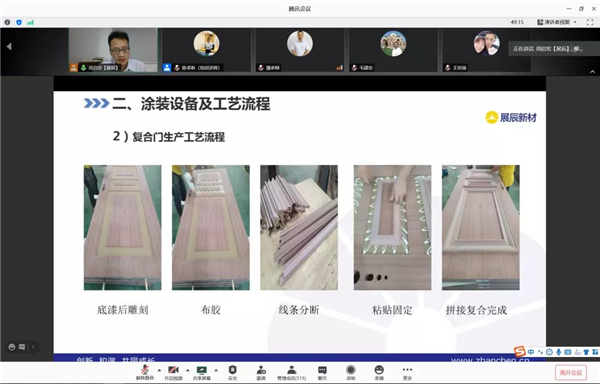Image resolution: width=600 pixels, height=384 pixels.
Task: Open the speaker view (演讲者视图) dropdown
Action: click(x=557, y=22)
